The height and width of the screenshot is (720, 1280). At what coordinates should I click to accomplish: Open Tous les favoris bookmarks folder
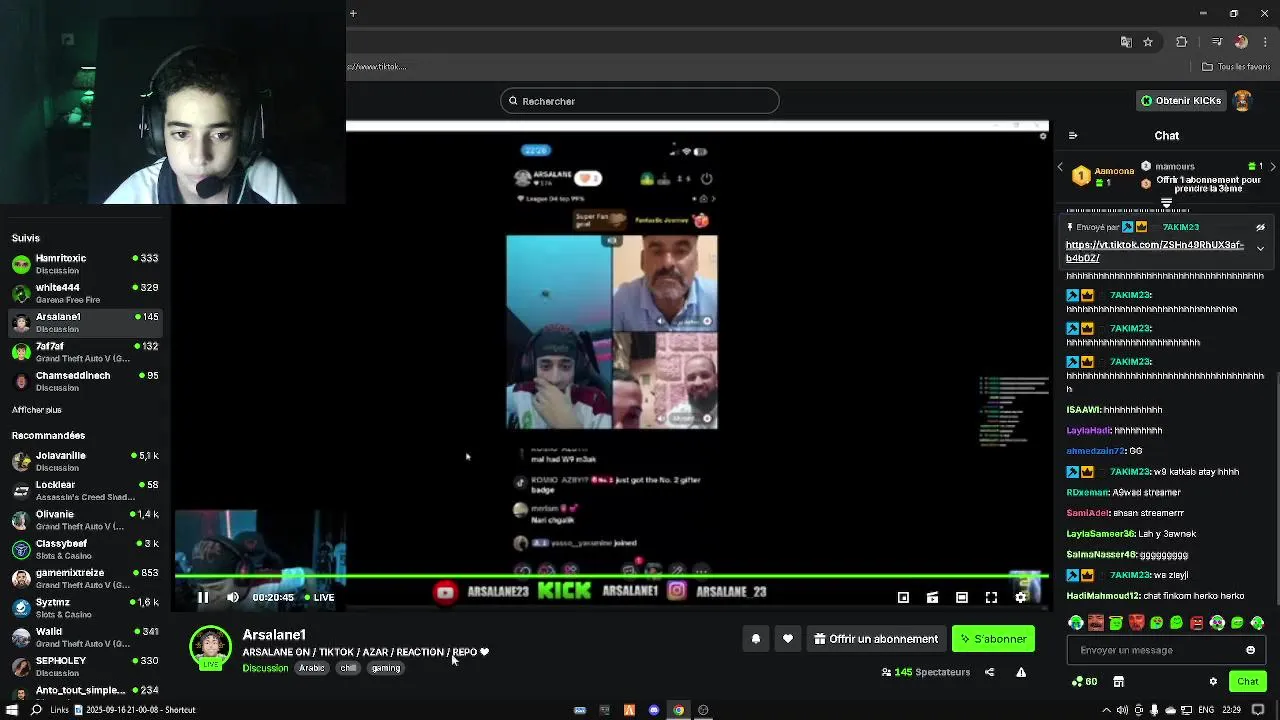[1236, 67]
